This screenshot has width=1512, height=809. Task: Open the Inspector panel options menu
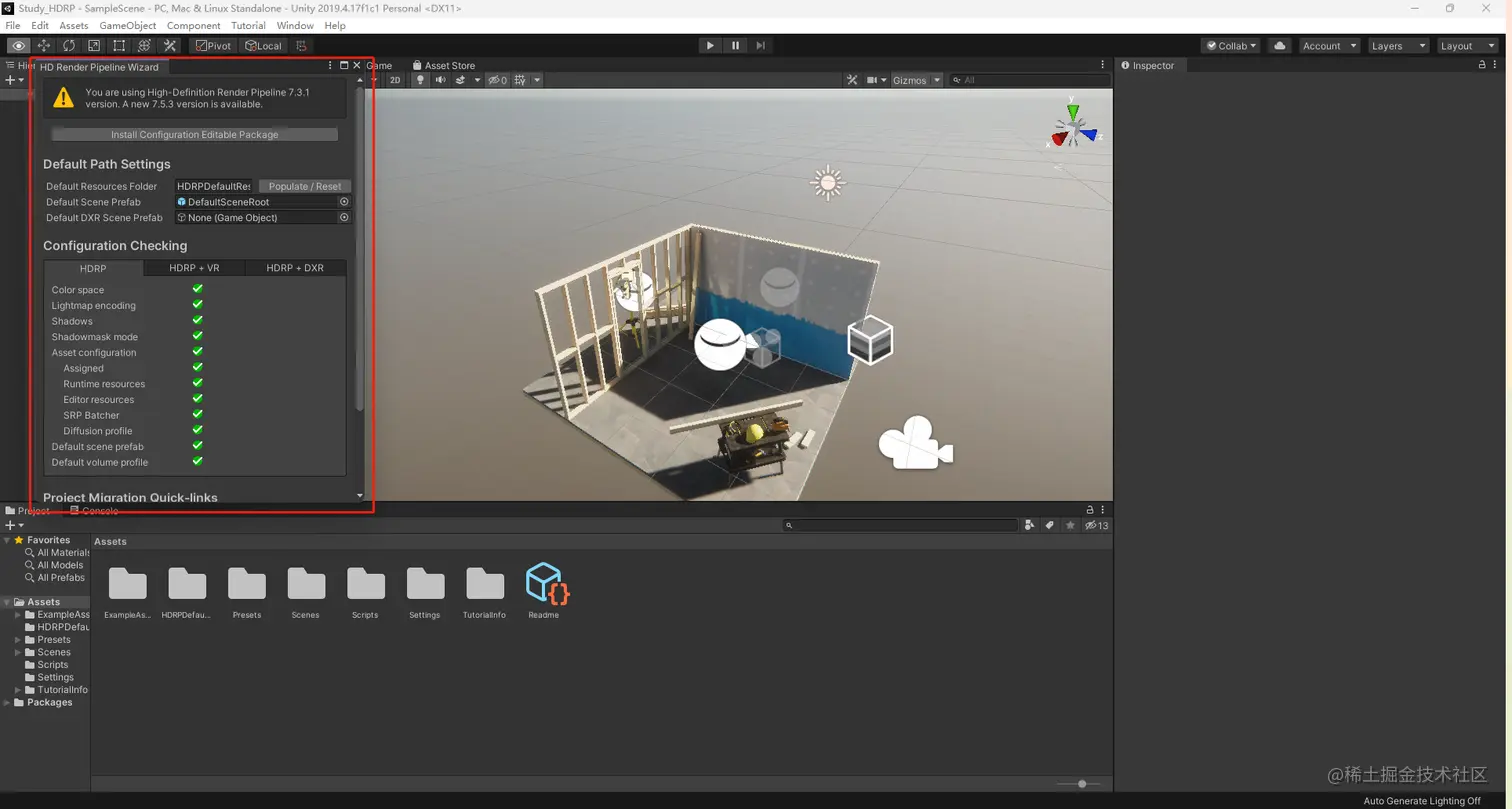pos(1497,65)
